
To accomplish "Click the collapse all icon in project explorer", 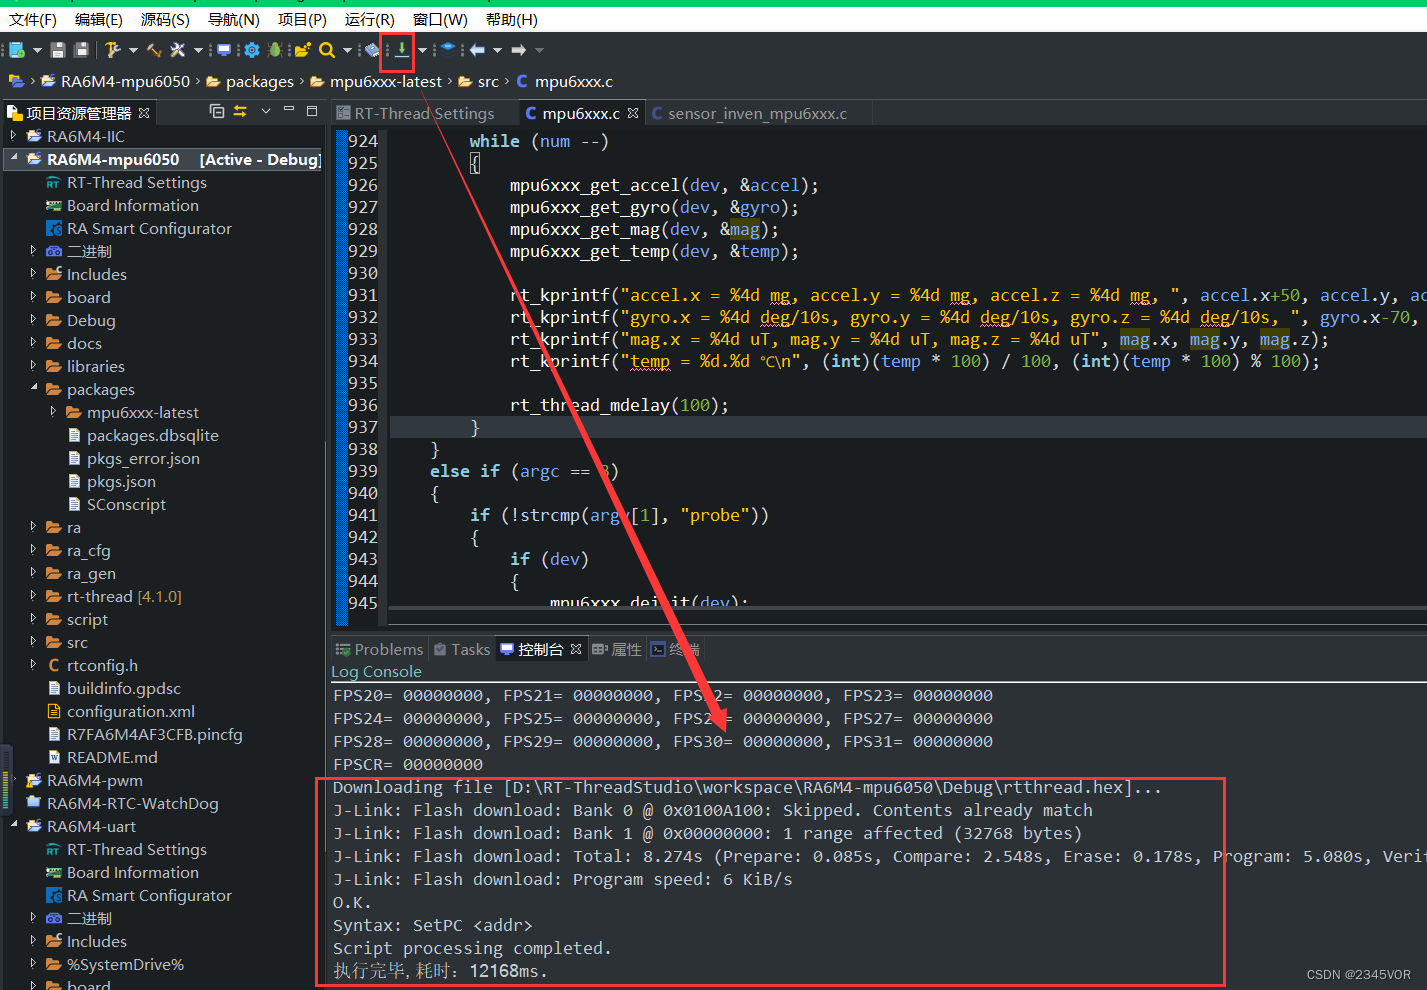I will pos(216,111).
